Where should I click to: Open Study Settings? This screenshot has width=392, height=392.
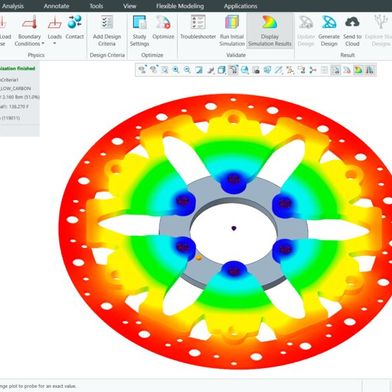139,31
